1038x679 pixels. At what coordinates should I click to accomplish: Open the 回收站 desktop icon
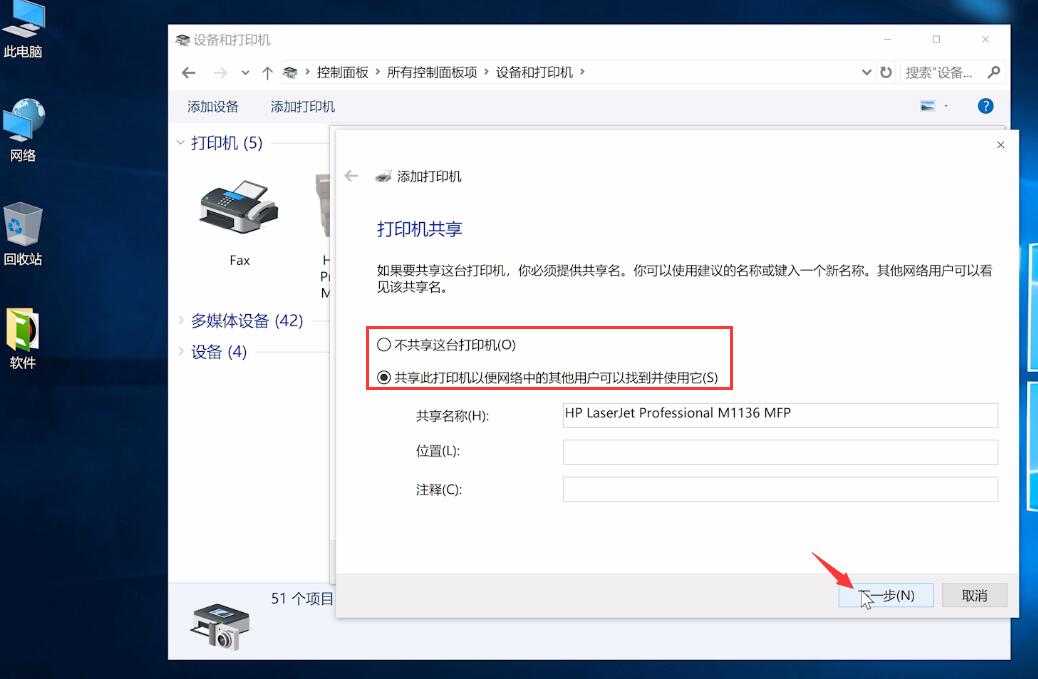pyautogui.click(x=24, y=225)
